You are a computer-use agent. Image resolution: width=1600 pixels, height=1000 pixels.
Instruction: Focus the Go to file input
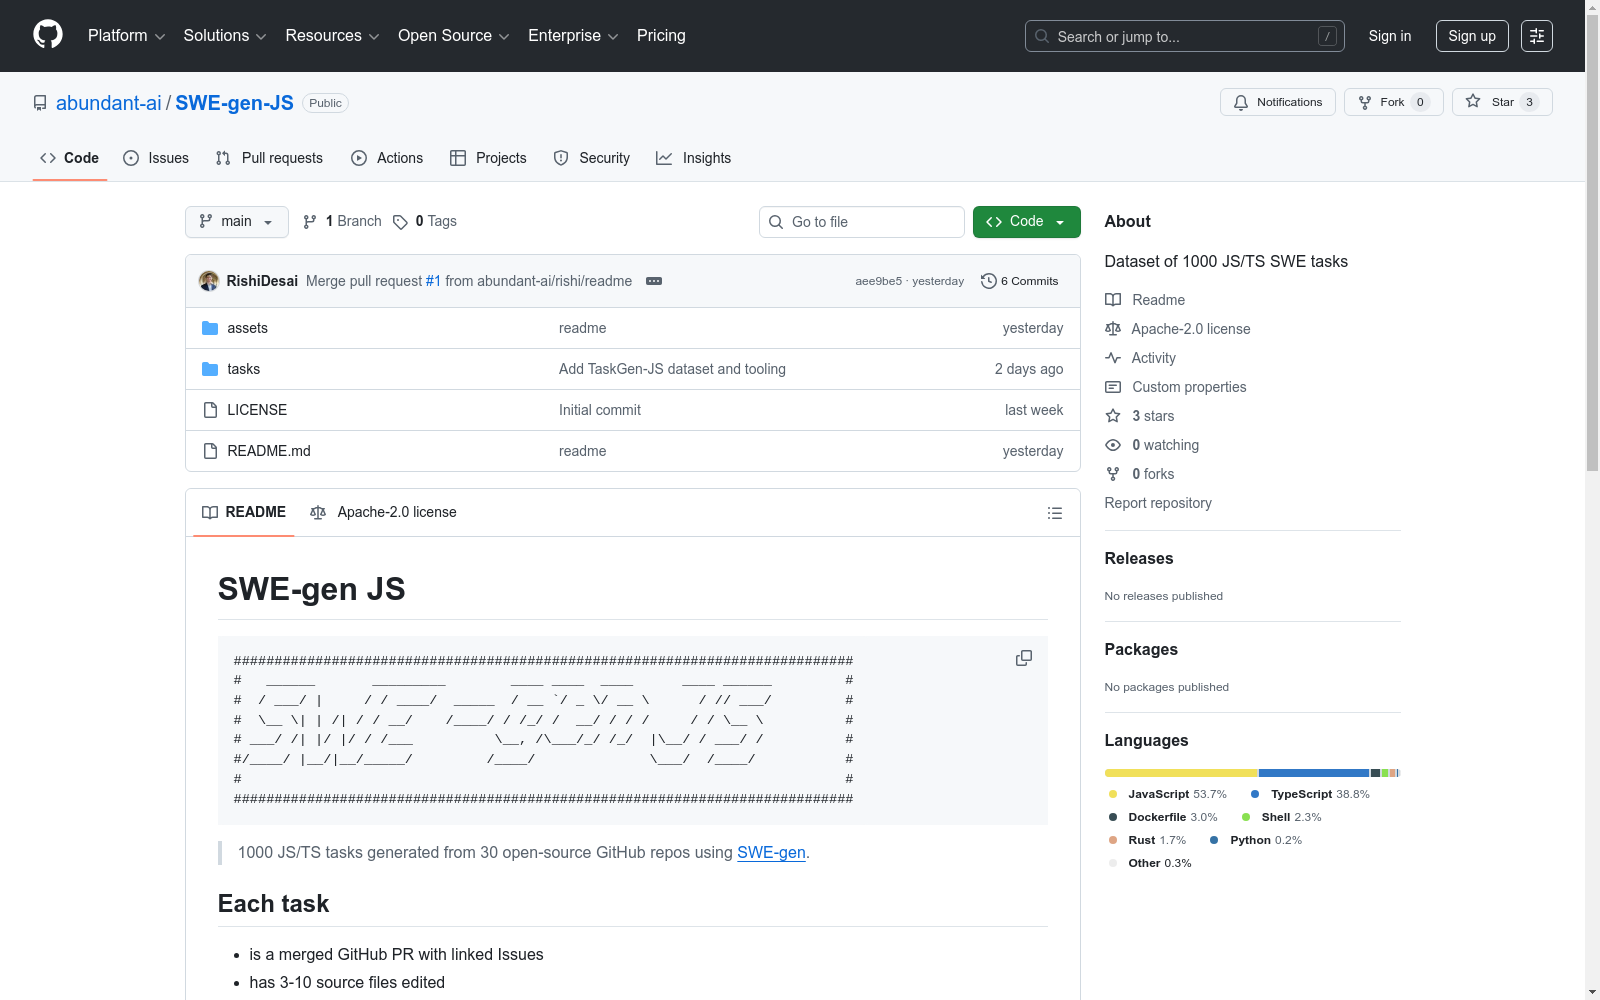(x=862, y=222)
